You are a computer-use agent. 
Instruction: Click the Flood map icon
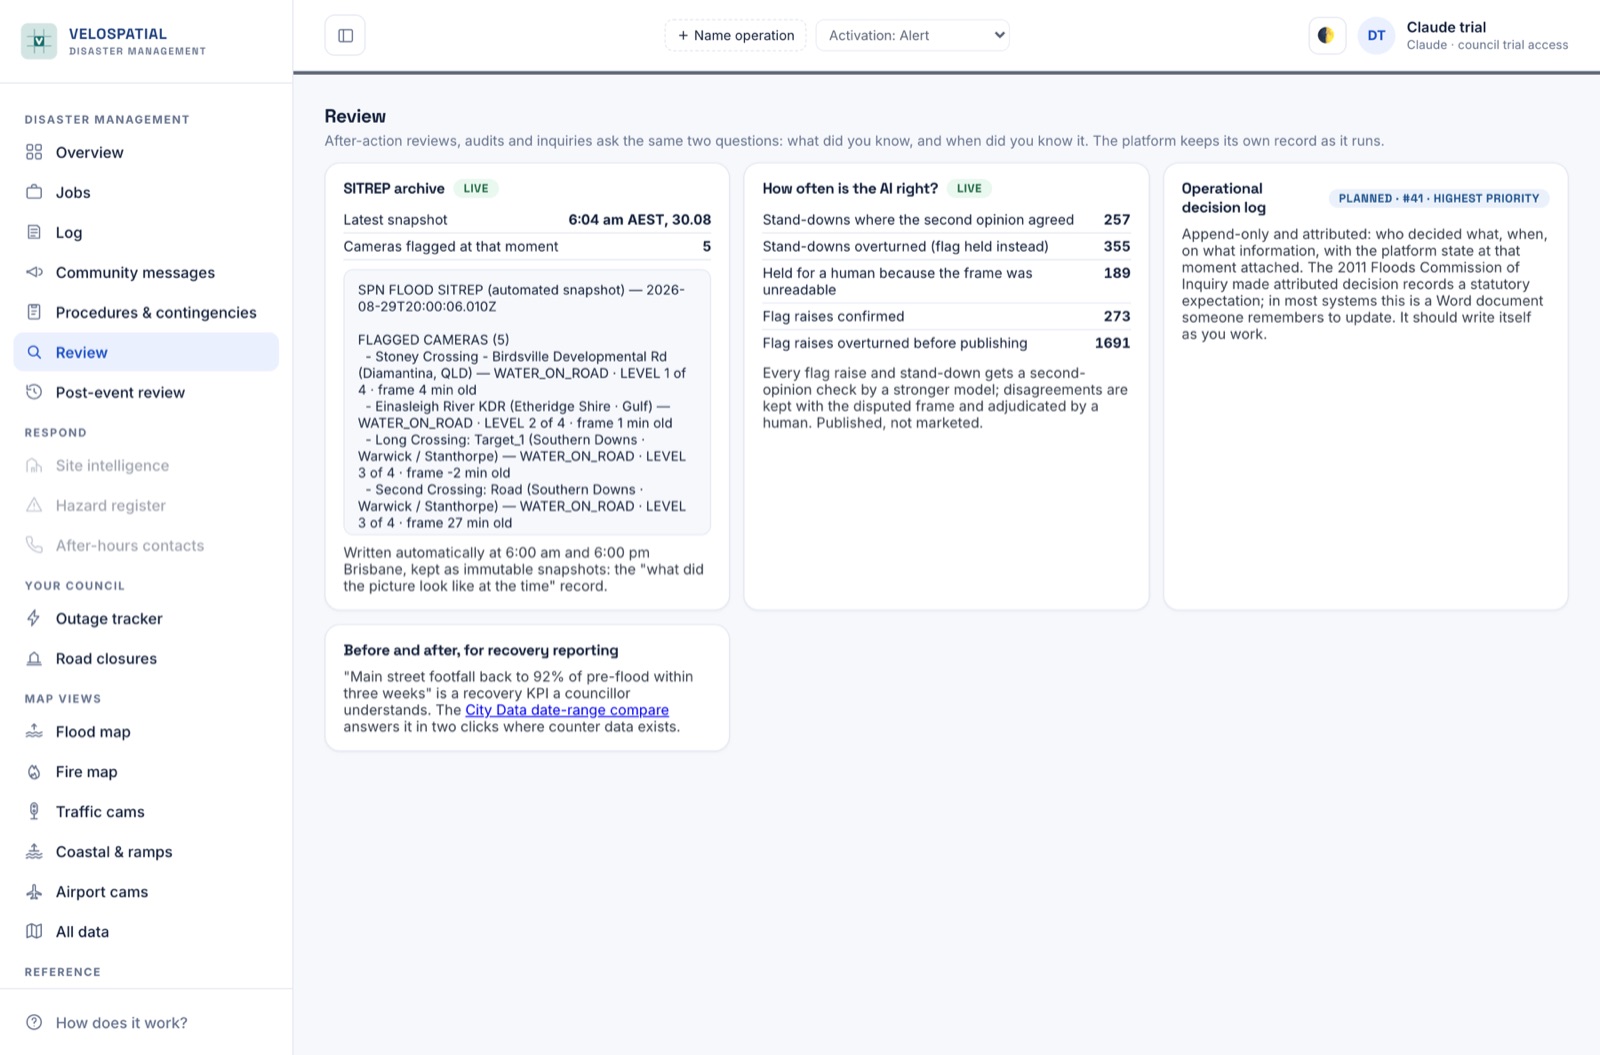tap(34, 731)
